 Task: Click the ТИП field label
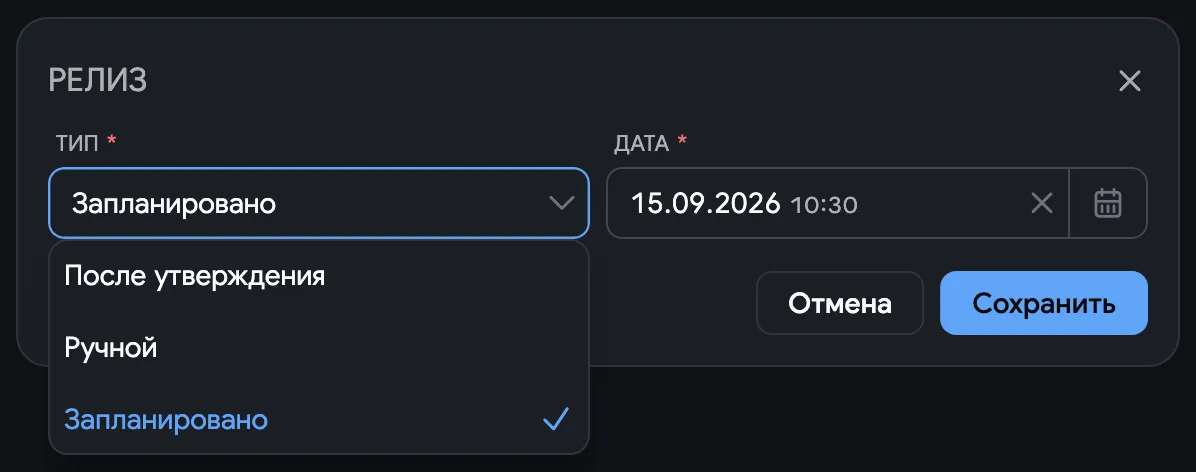click(77, 143)
